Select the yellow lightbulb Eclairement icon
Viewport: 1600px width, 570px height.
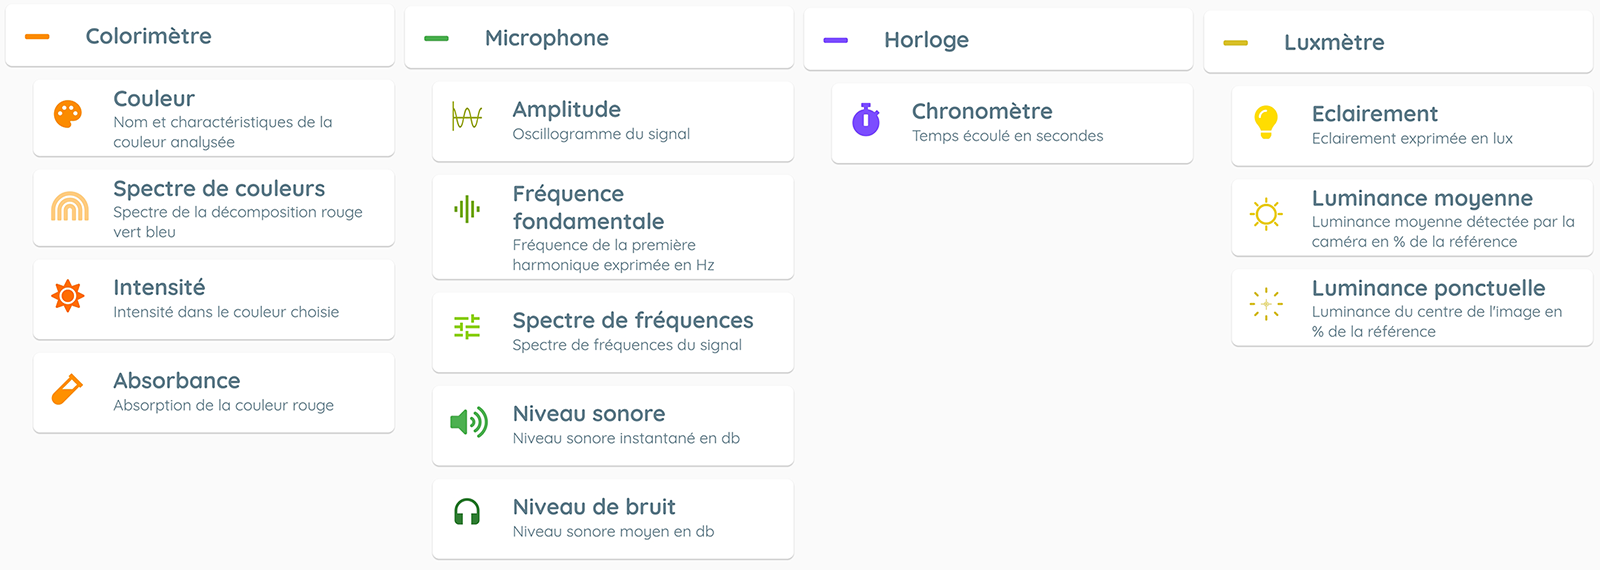[x=1266, y=122]
